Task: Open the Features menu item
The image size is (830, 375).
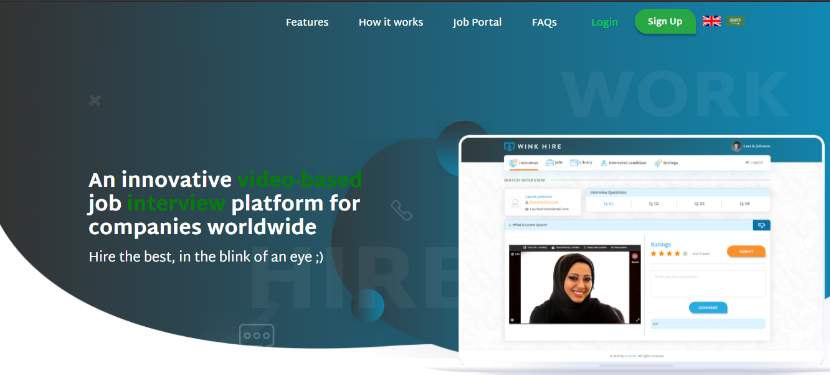Action: [x=307, y=22]
